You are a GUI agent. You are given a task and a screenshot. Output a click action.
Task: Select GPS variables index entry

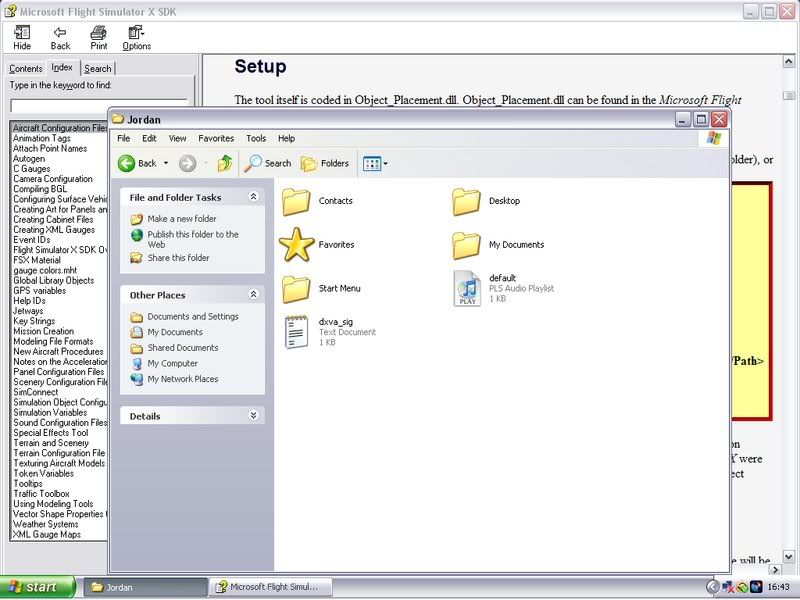pyautogui.click(x=39, y=291)
